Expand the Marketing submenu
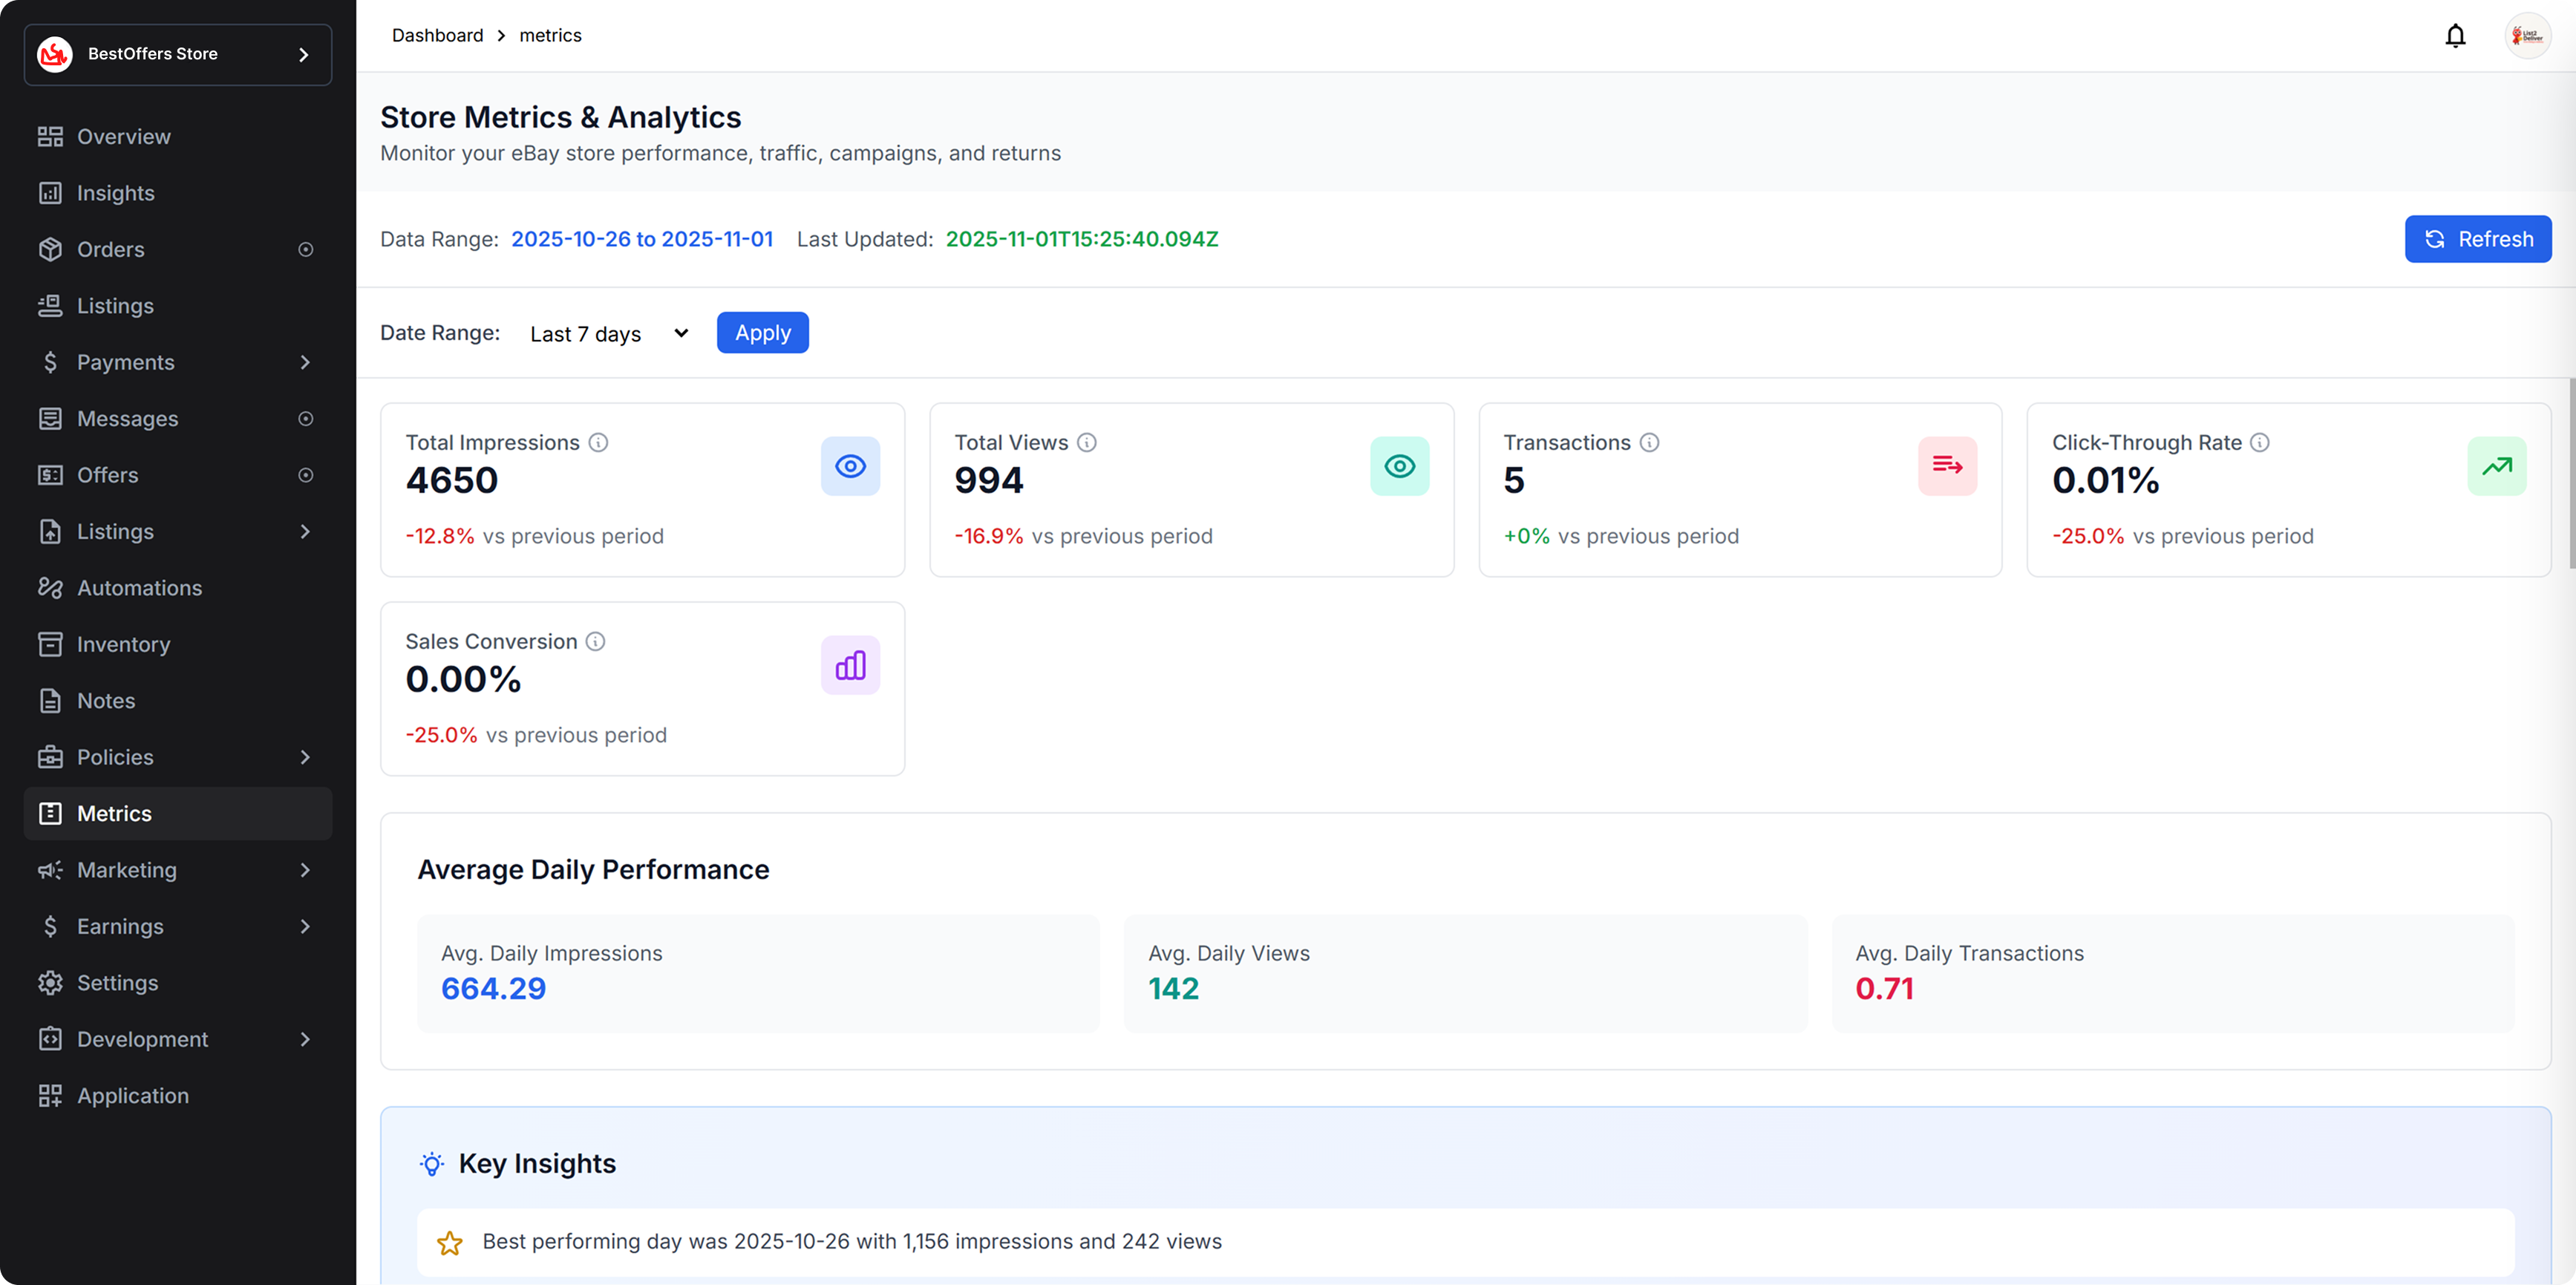 [305, 870]
